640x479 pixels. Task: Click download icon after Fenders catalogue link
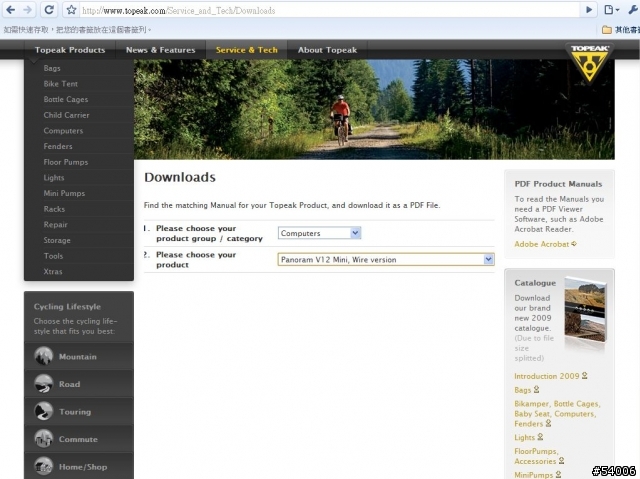(x=548, y=424)
